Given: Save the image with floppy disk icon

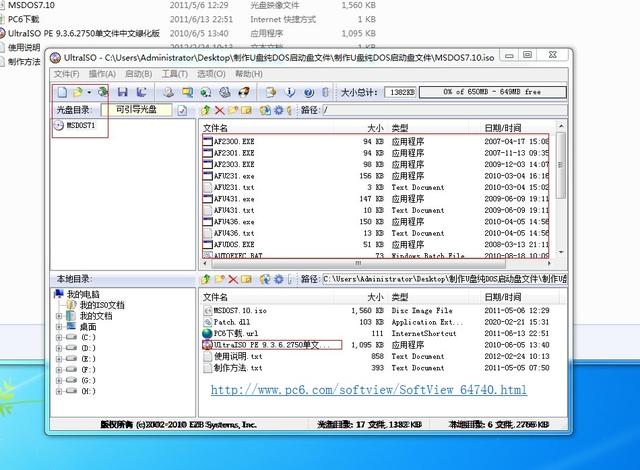Looking at the screenshot, I should tap(122, 92).
